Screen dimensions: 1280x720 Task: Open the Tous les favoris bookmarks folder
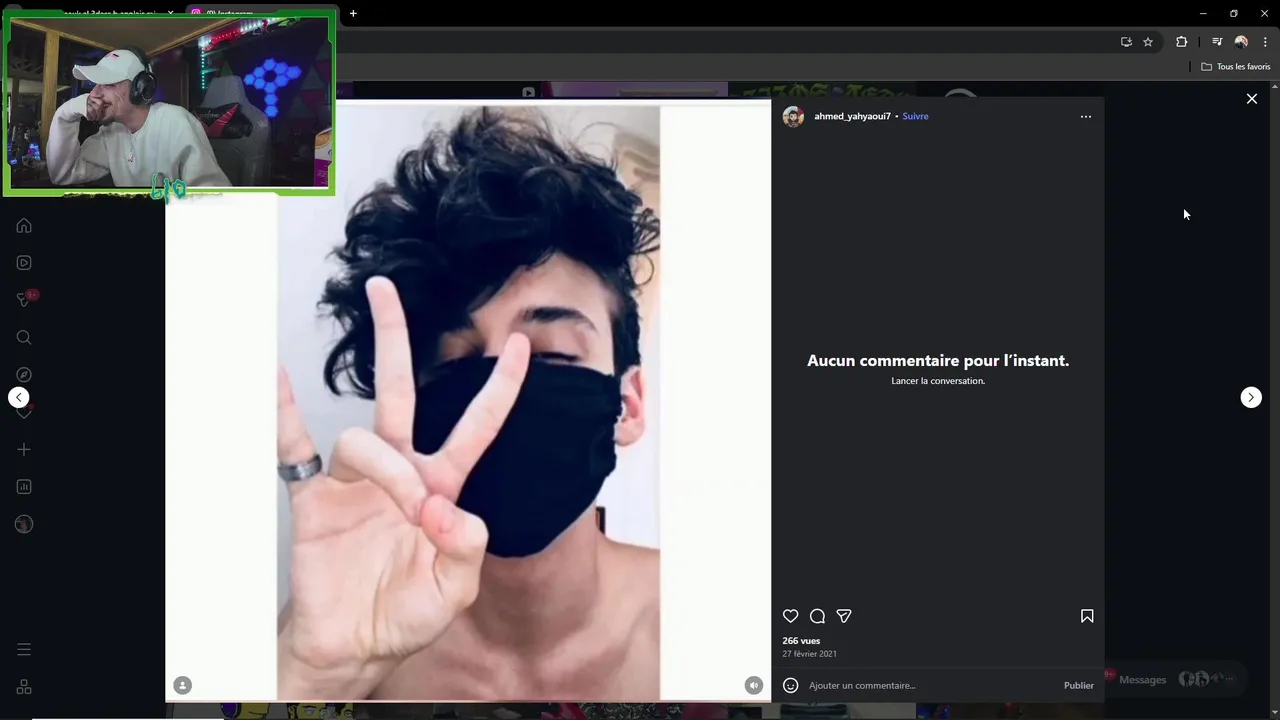(x=1236, y=67)
